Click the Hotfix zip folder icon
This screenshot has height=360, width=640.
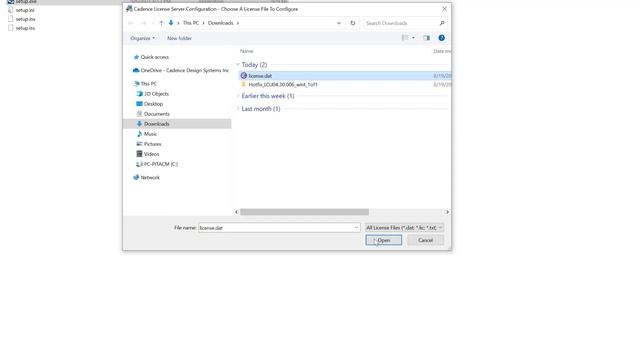244,84
